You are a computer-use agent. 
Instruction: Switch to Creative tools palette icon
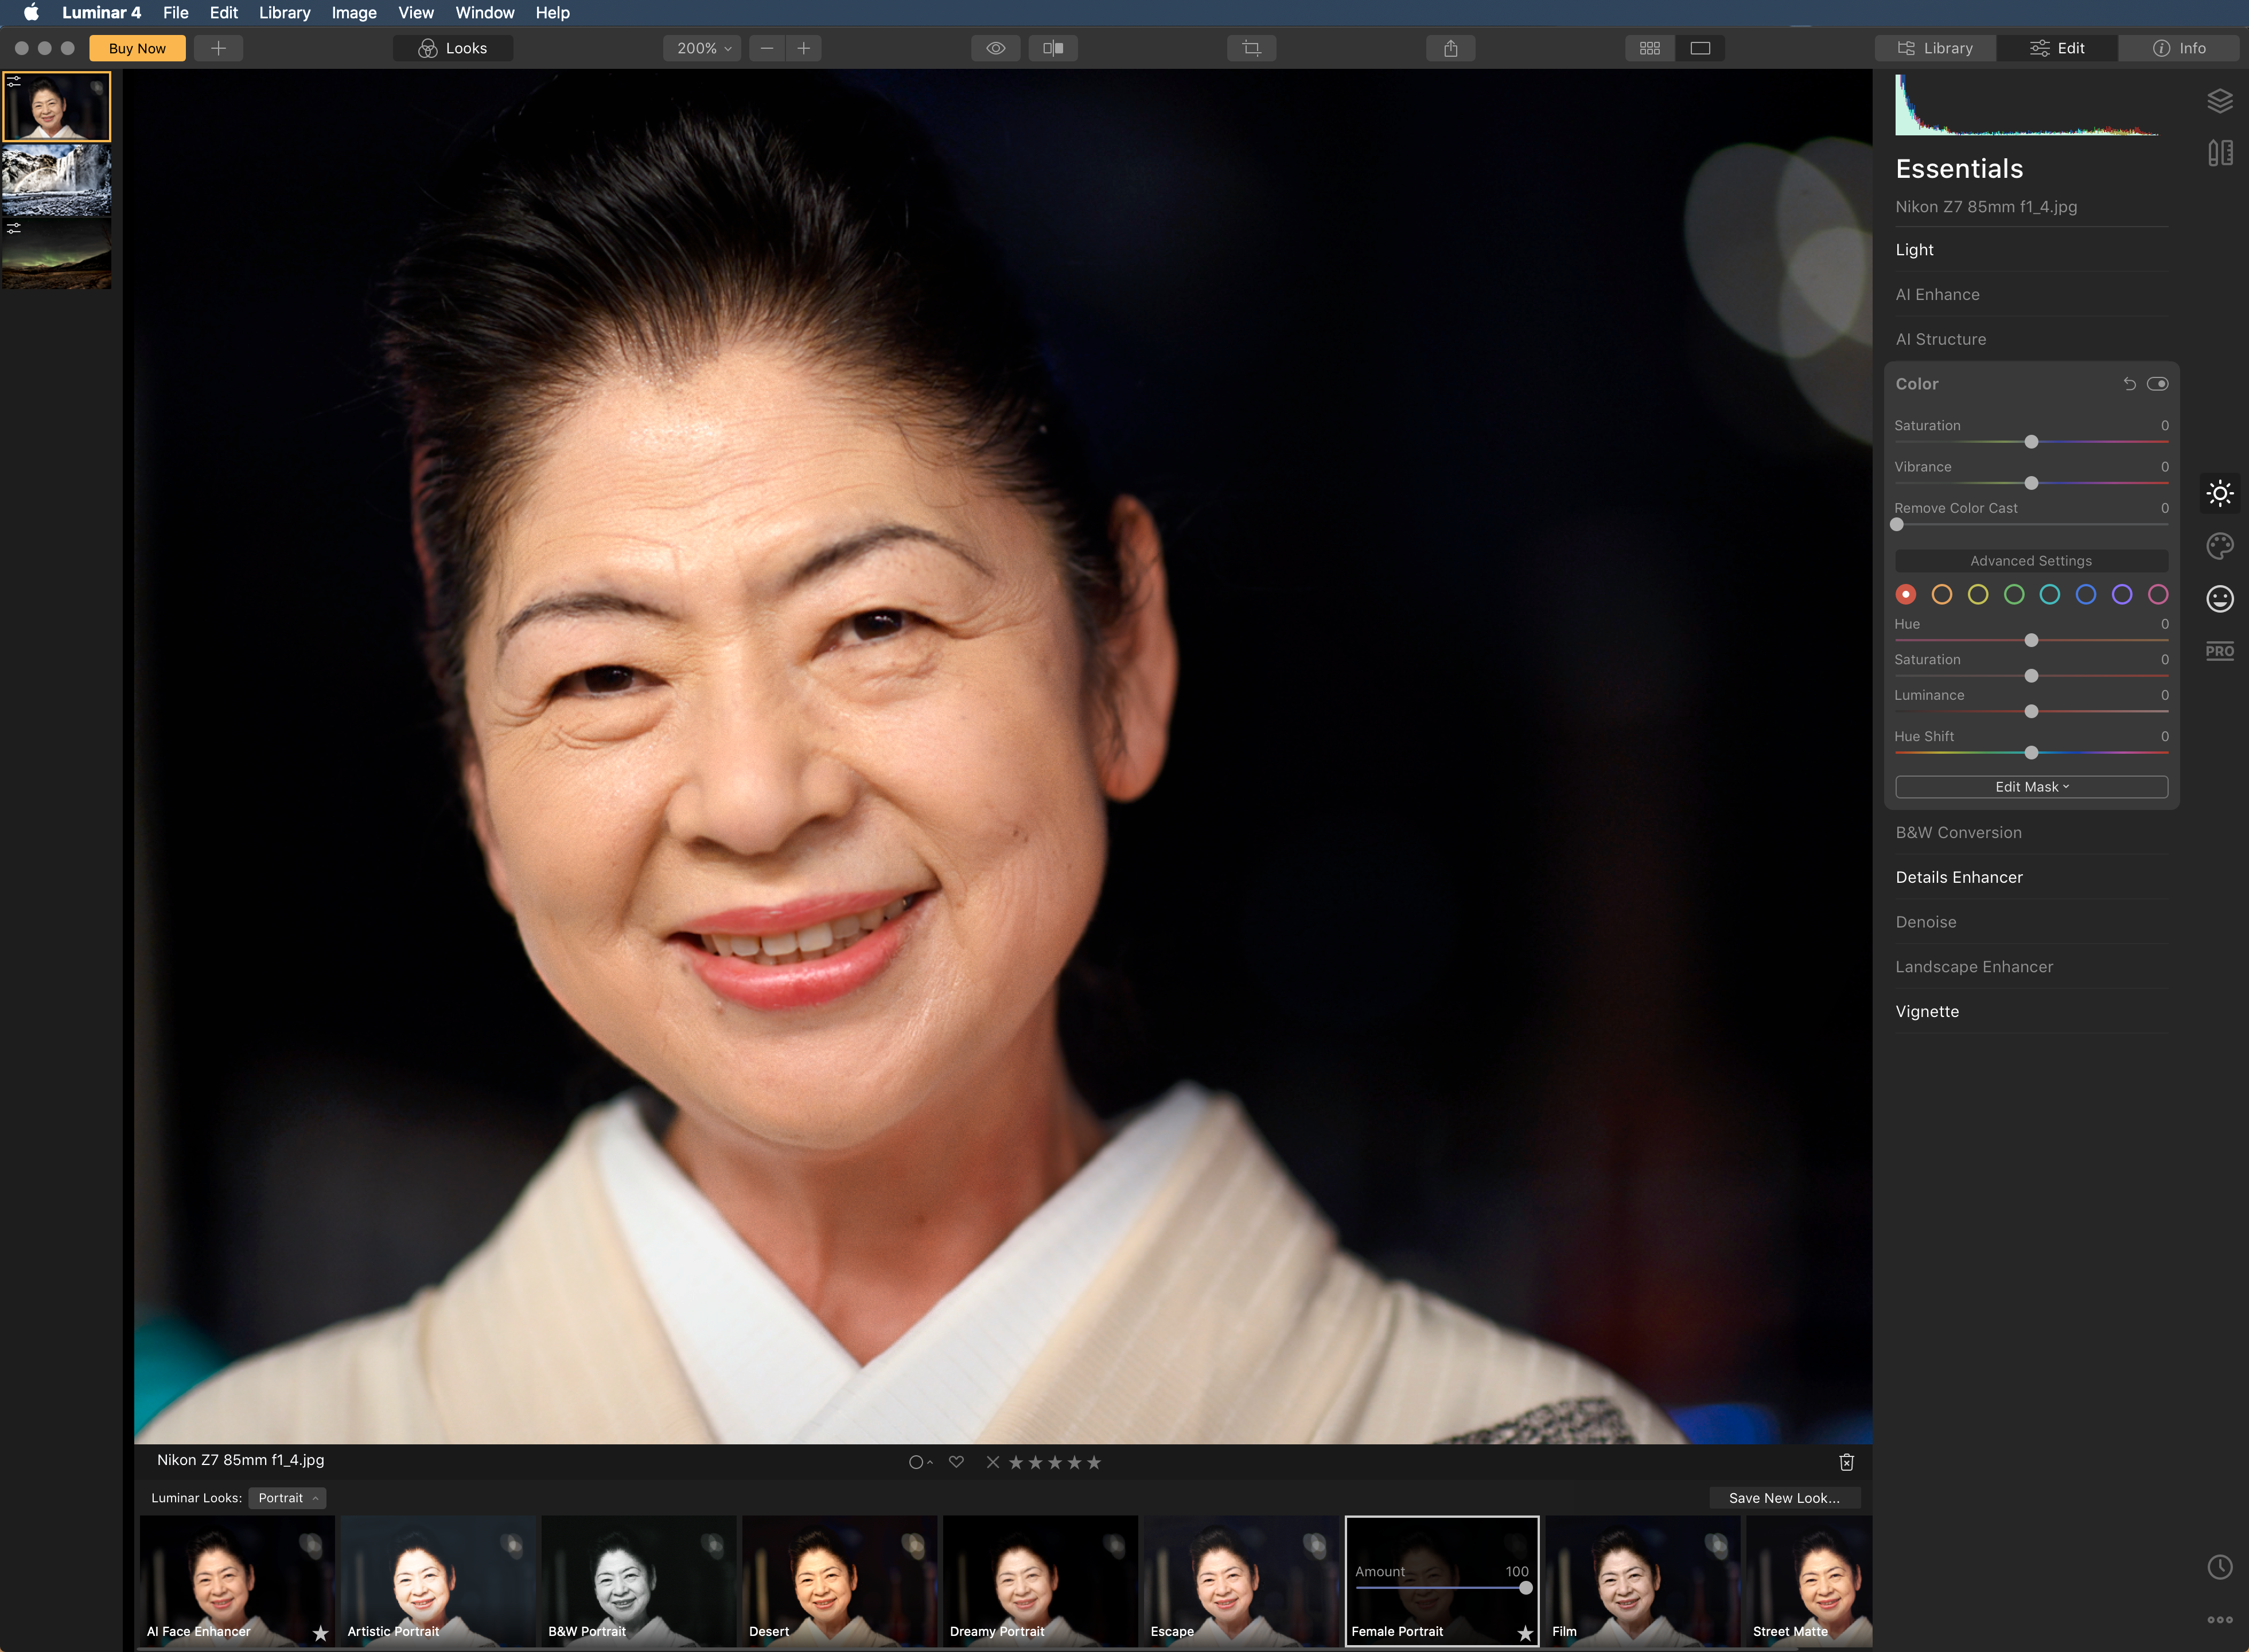pos(2219,546)
